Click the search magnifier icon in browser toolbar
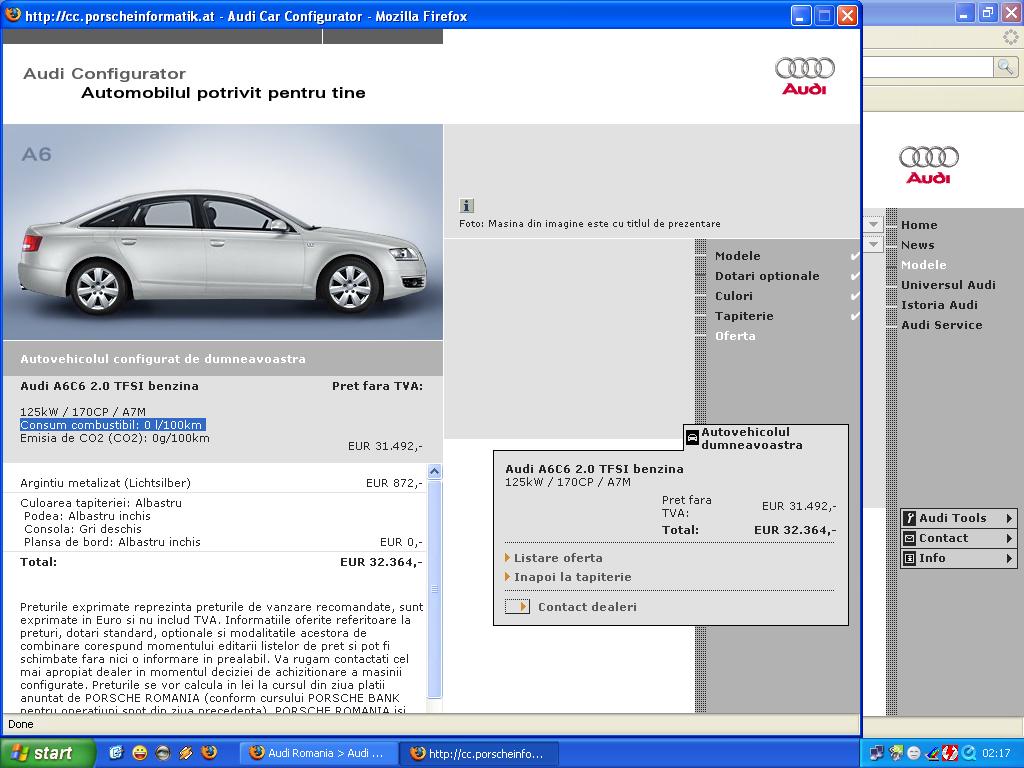The image size is (1024, 768). [1004, 67]
